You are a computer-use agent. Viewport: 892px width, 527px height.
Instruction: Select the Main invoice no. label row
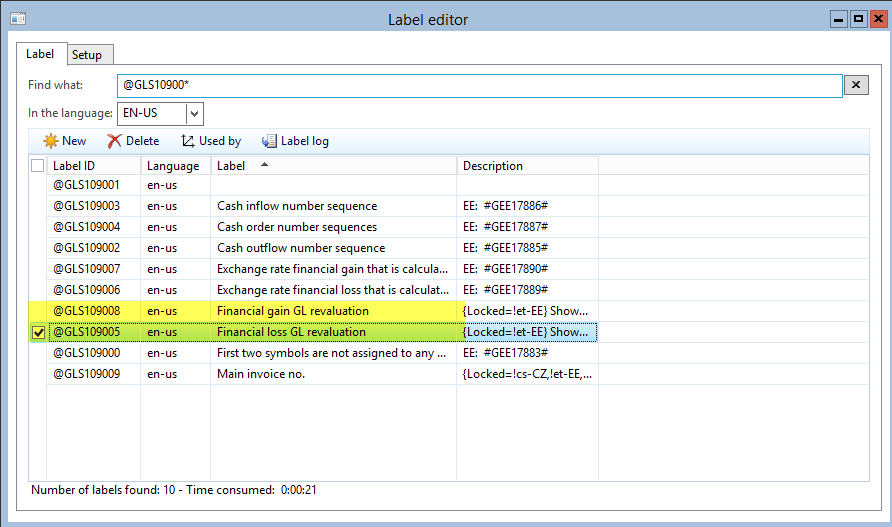pyautogui.click(x=261, y=374)
